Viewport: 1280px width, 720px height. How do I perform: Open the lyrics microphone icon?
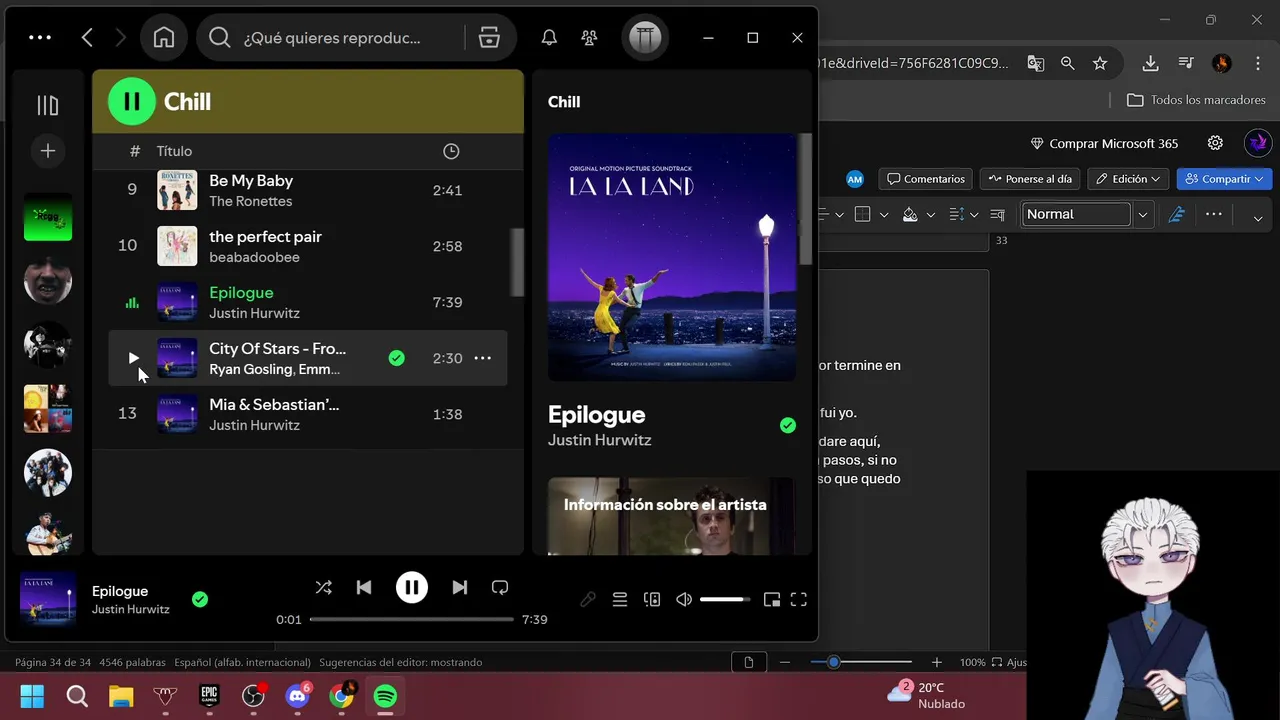click(588, 600)
